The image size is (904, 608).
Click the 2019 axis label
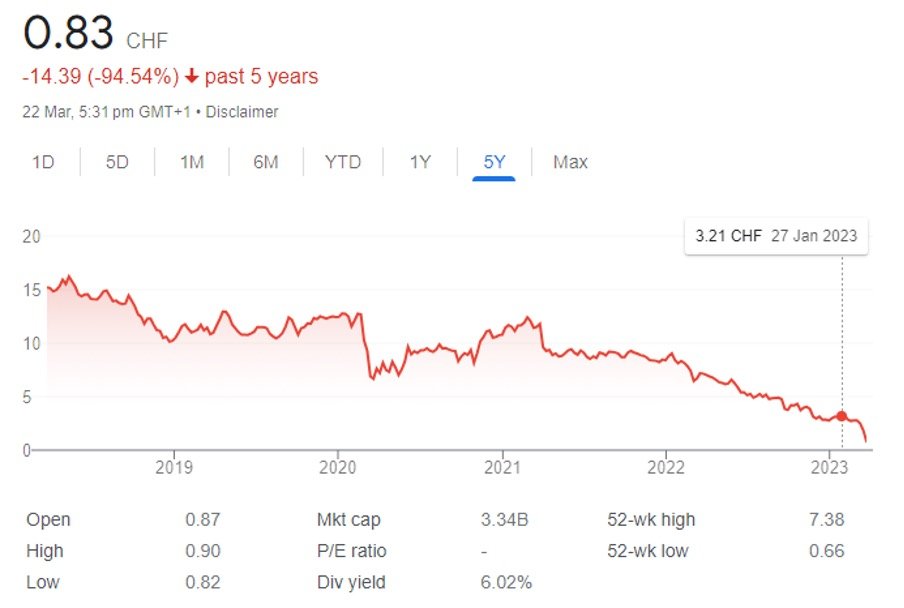(x=174, y=468)
